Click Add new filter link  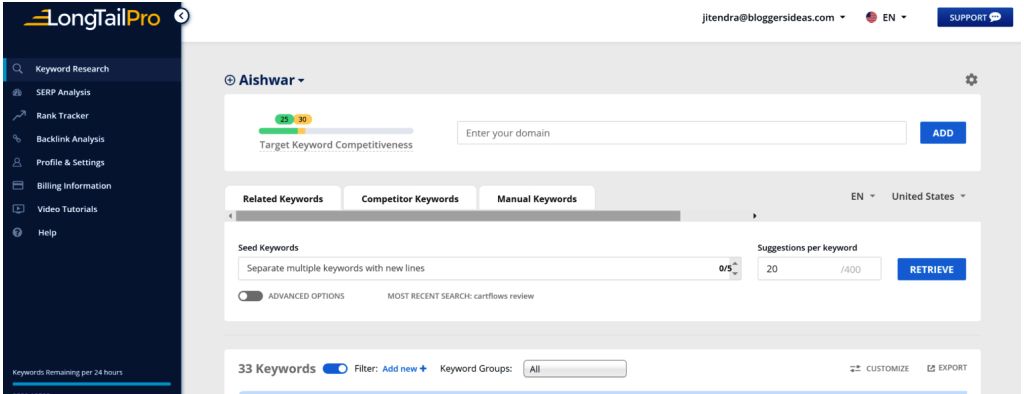click(x=404, y=369)
